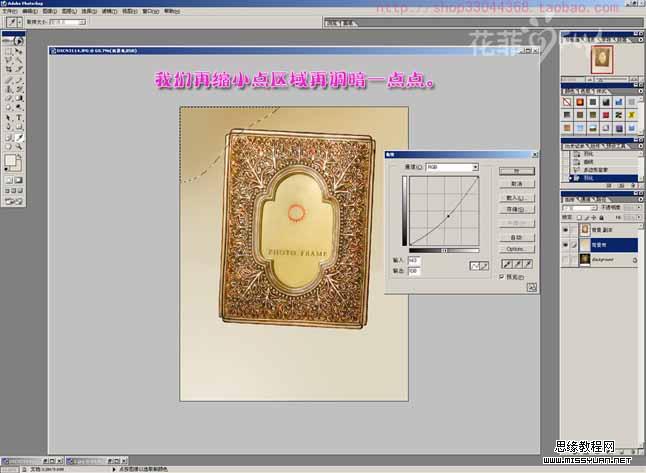646x473 pixels.
Task: Select the Type tool
Action: pos(19,118)
